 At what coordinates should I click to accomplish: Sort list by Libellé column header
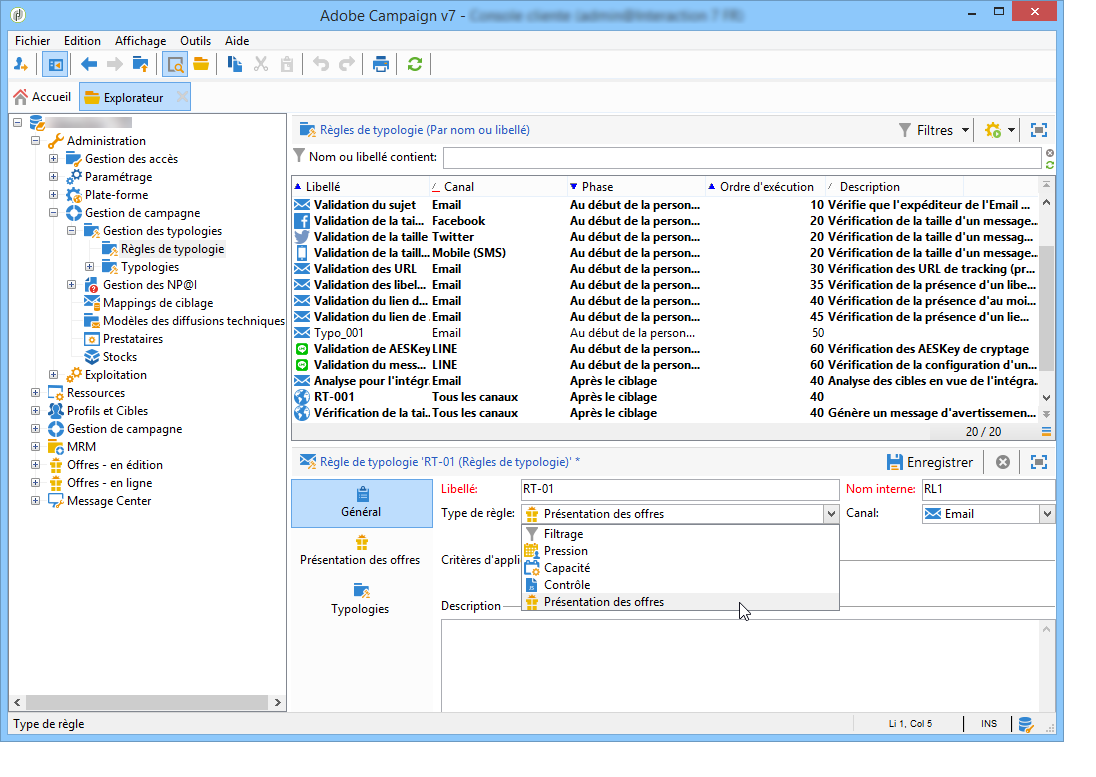(361, 187)
